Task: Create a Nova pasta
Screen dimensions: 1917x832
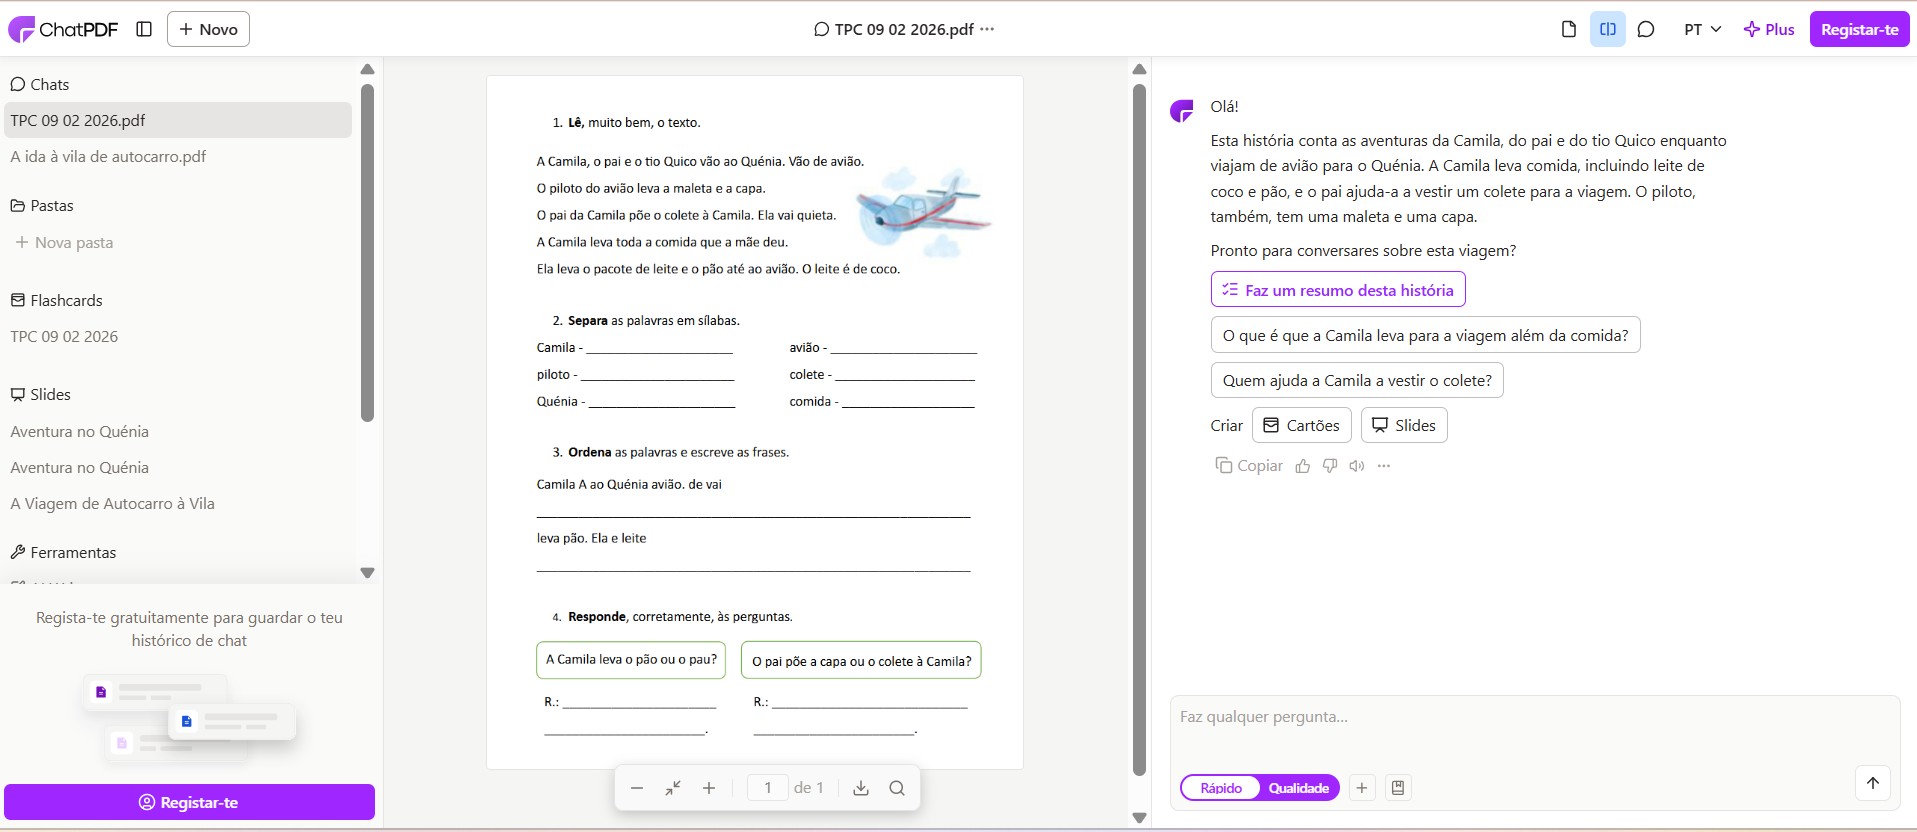Action: click(64, 242)
